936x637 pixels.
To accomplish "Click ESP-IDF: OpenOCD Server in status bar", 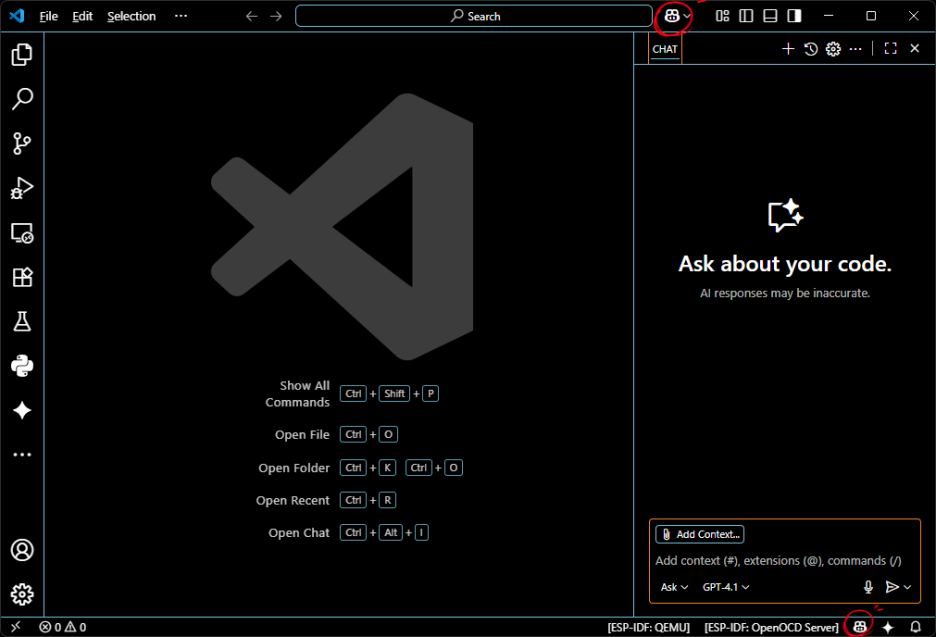I will (x=771, y=627).
